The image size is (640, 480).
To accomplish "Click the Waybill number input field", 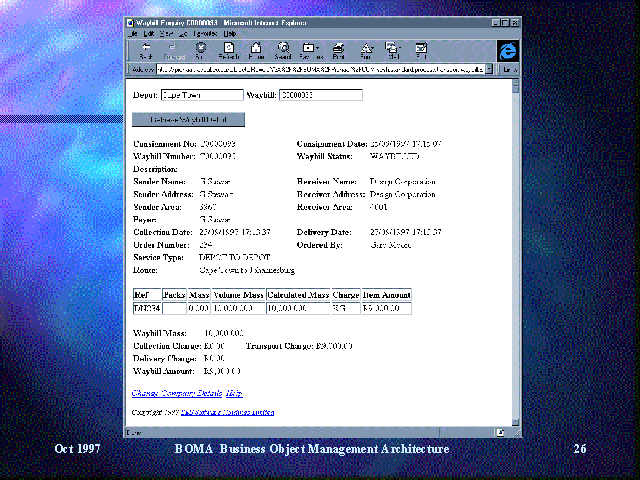I will [320, 96].
